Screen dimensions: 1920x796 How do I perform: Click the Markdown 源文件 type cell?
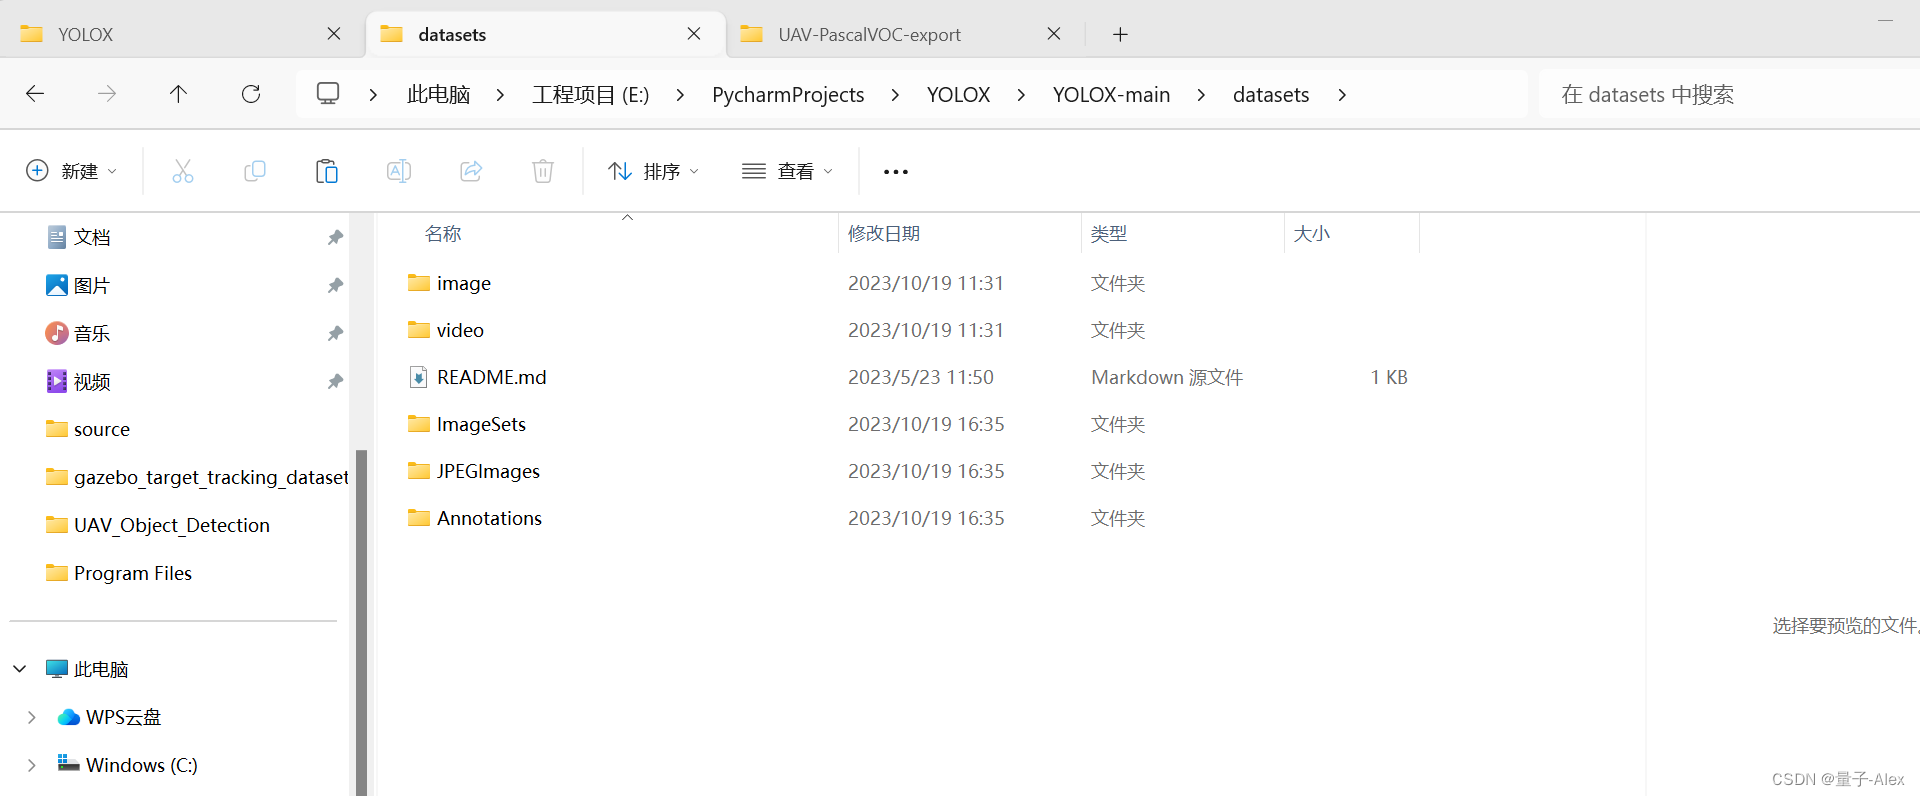click(x=1167, y=377)
